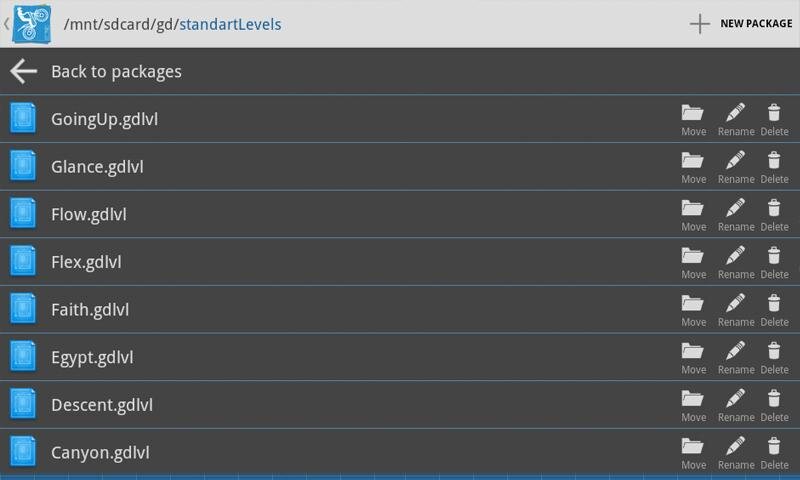Select the Flow.gdlvl file entry

pos(88,214)
